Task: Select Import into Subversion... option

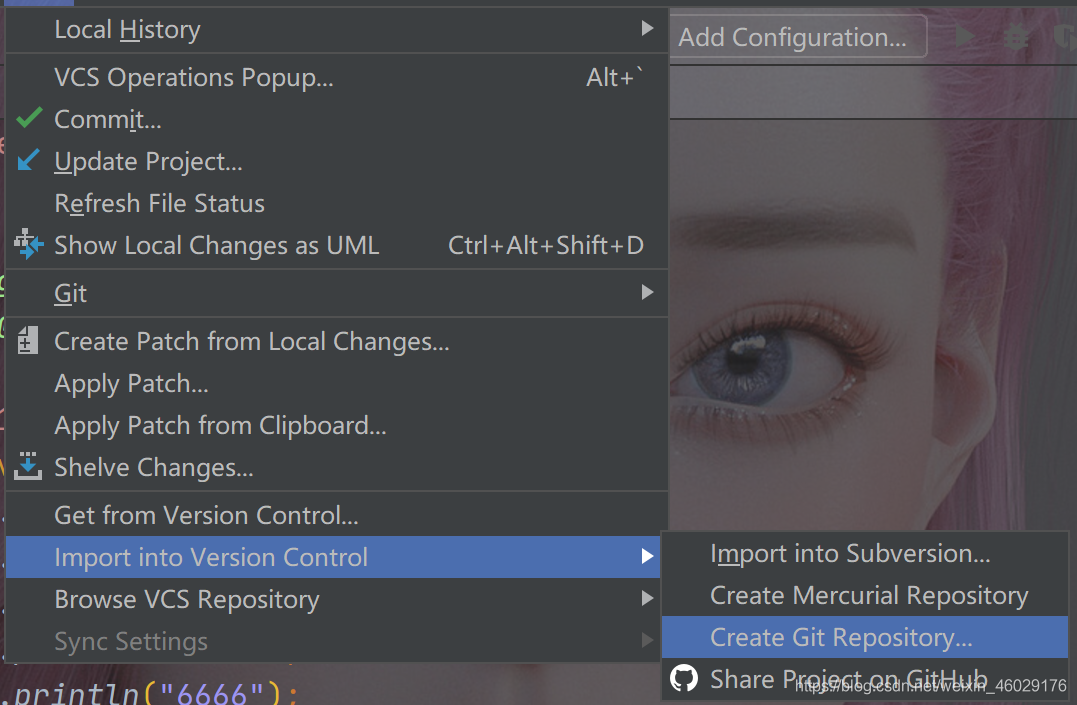Action: 850,553
